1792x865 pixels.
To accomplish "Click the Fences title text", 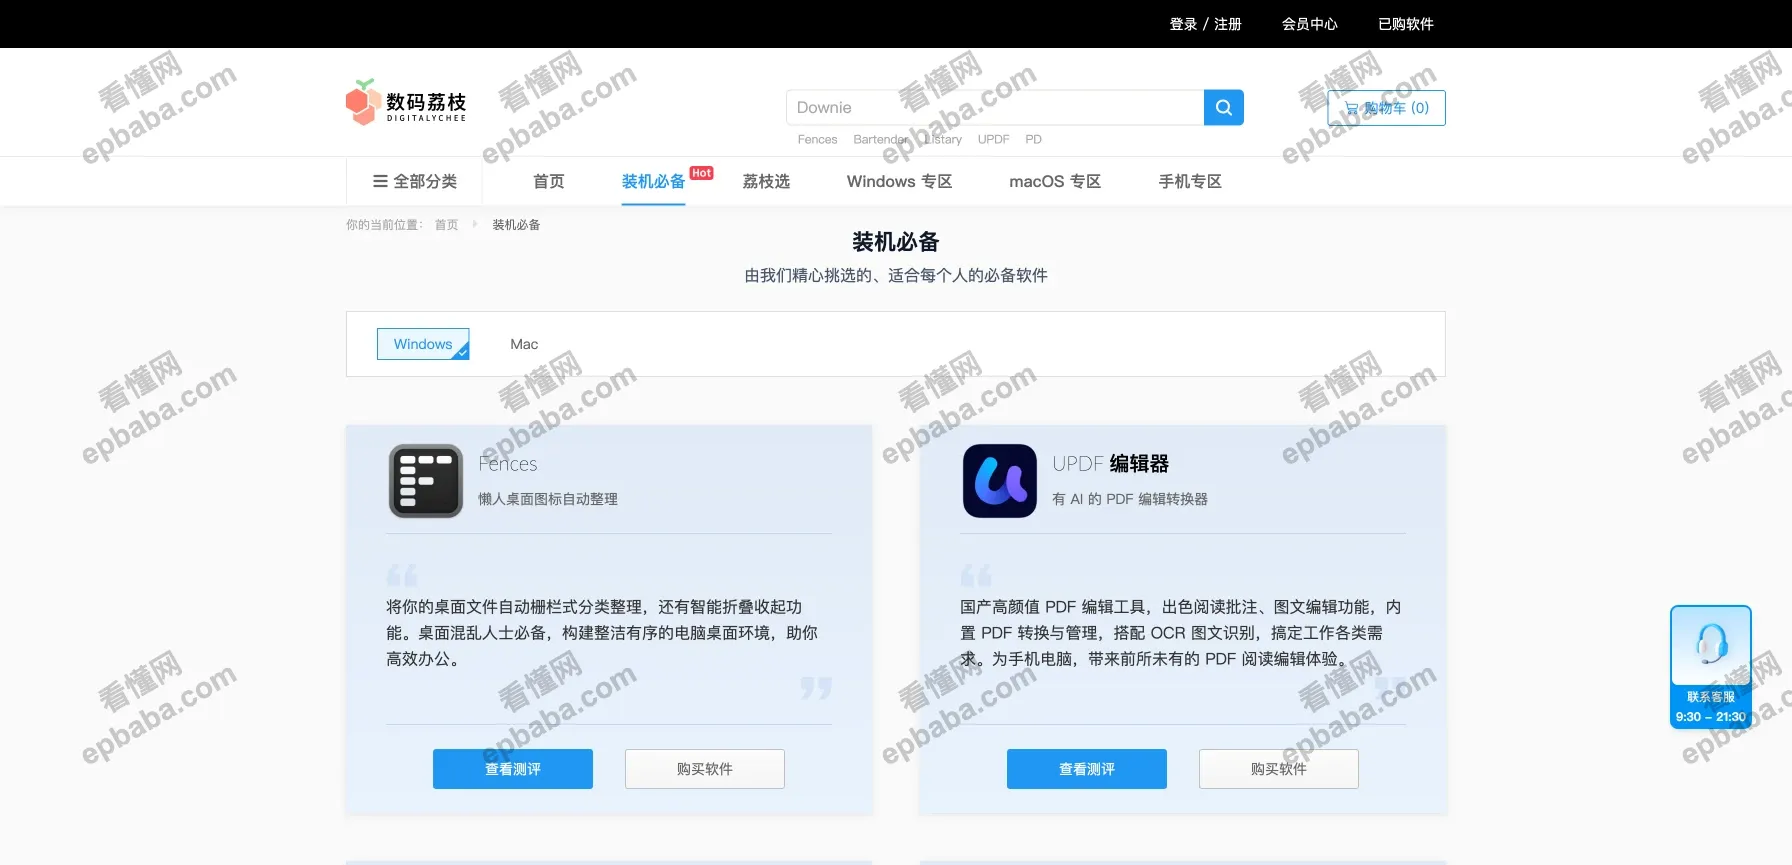I will click(x=508, y=464).
